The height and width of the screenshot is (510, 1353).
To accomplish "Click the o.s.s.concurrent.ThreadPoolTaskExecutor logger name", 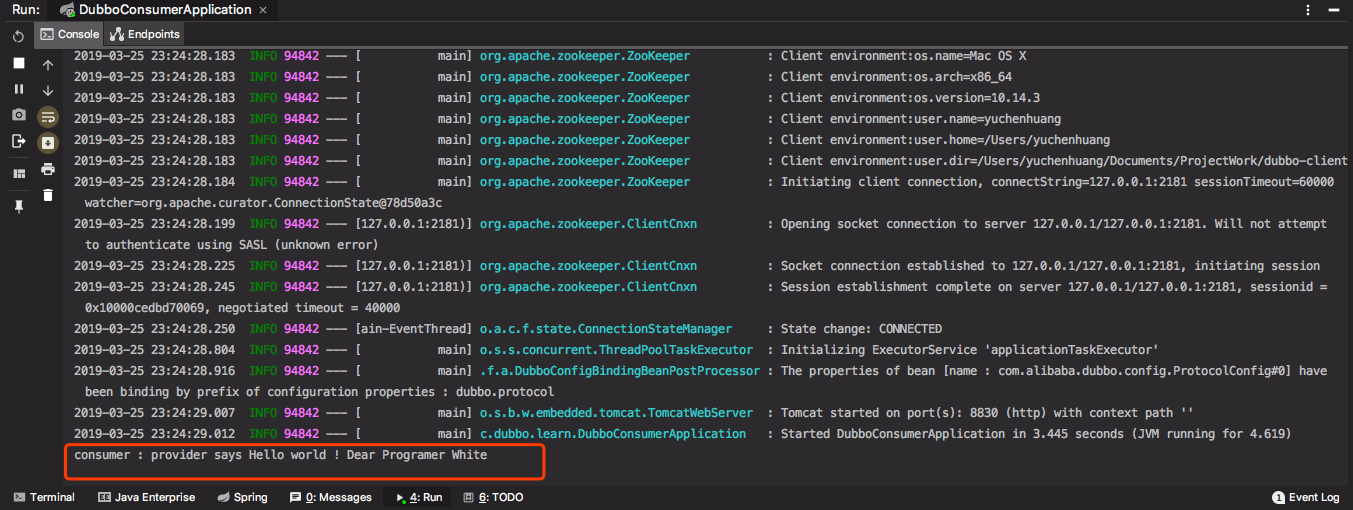I will click(617, 350).
